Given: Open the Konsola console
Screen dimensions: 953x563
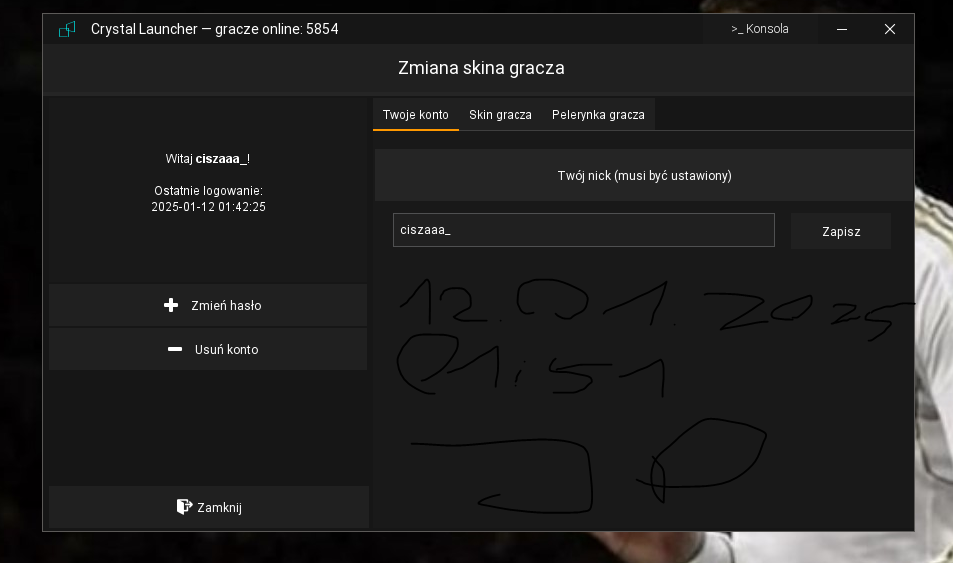Looking at the screenshot, I should [760, 29].
